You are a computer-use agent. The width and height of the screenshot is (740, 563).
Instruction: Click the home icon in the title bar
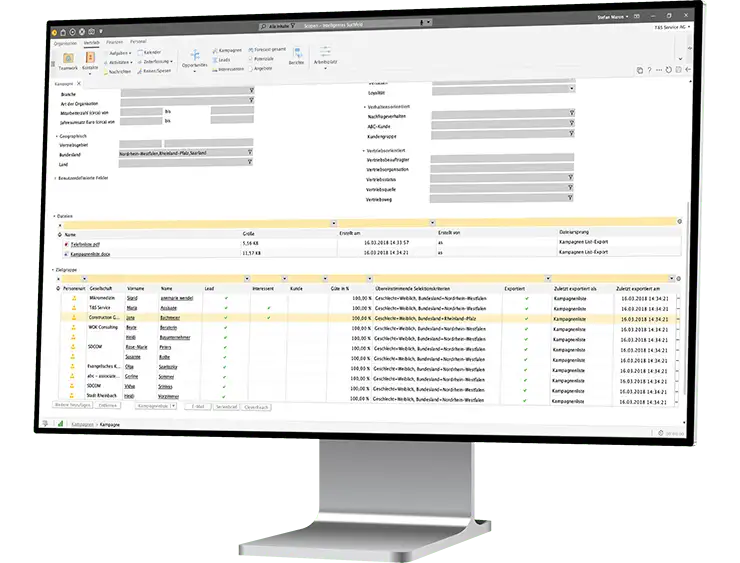point(63,32)
